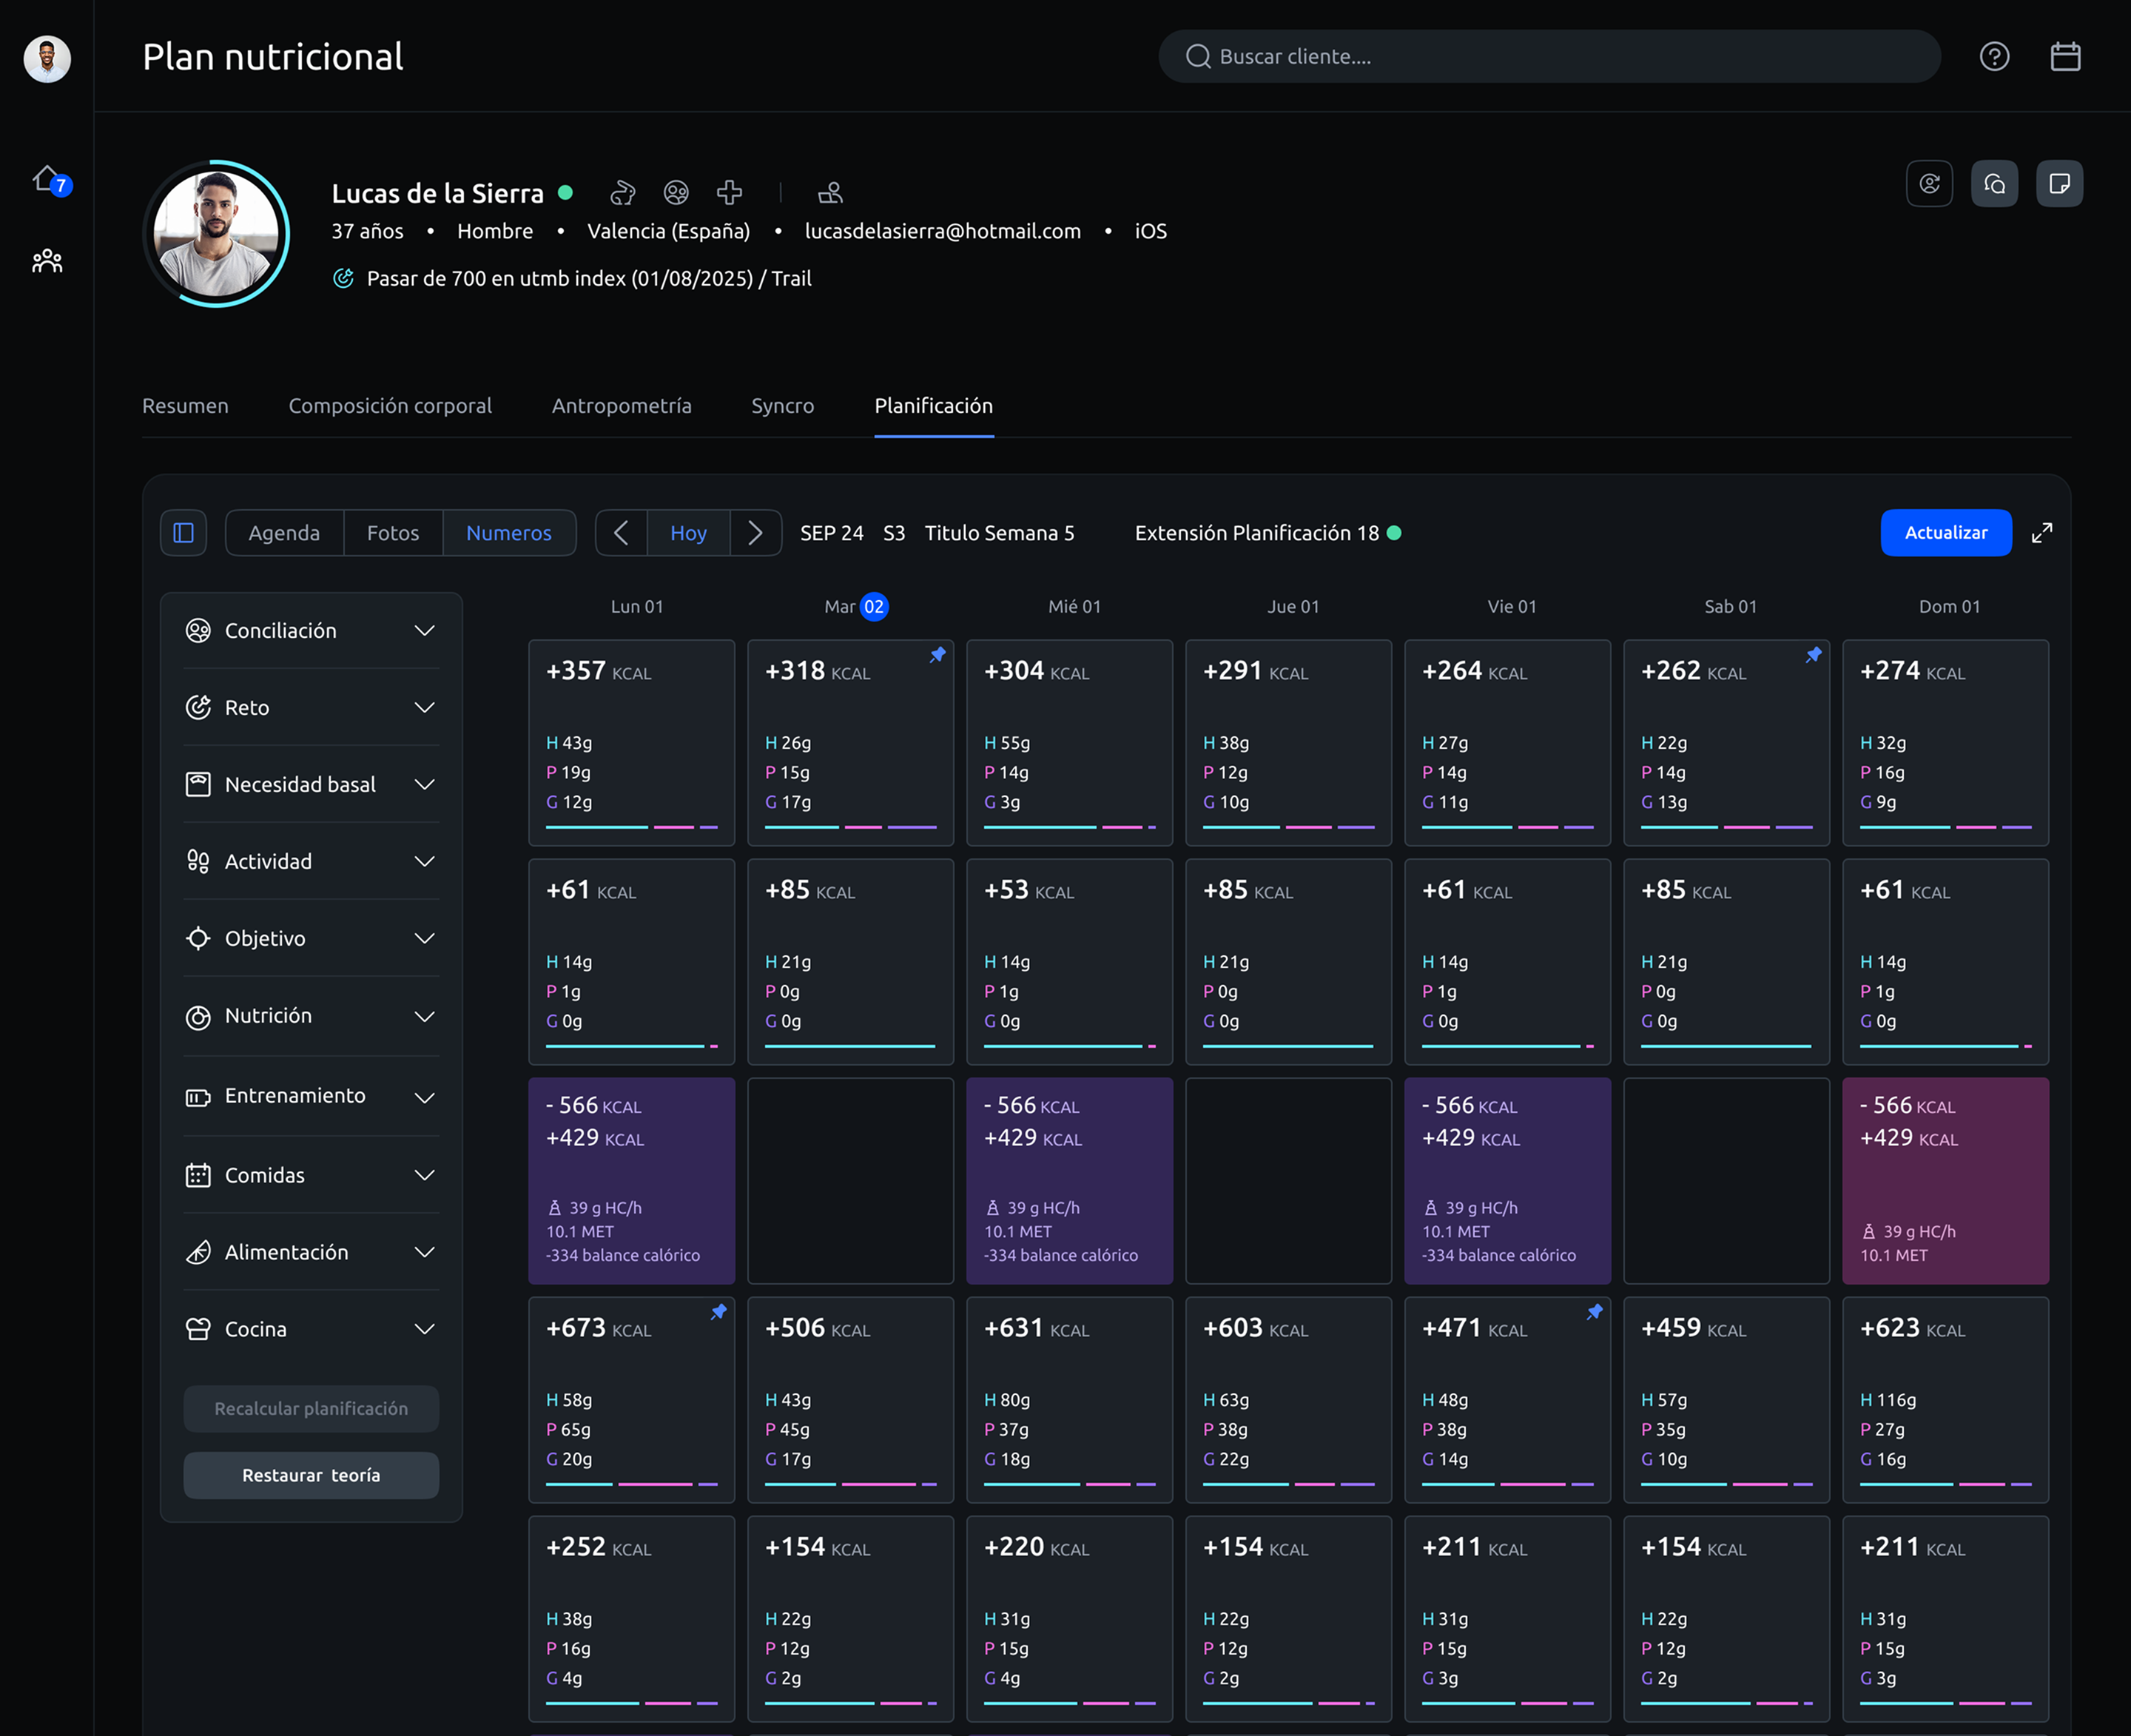Click the user avatar in the sidebar

[47, 59]
